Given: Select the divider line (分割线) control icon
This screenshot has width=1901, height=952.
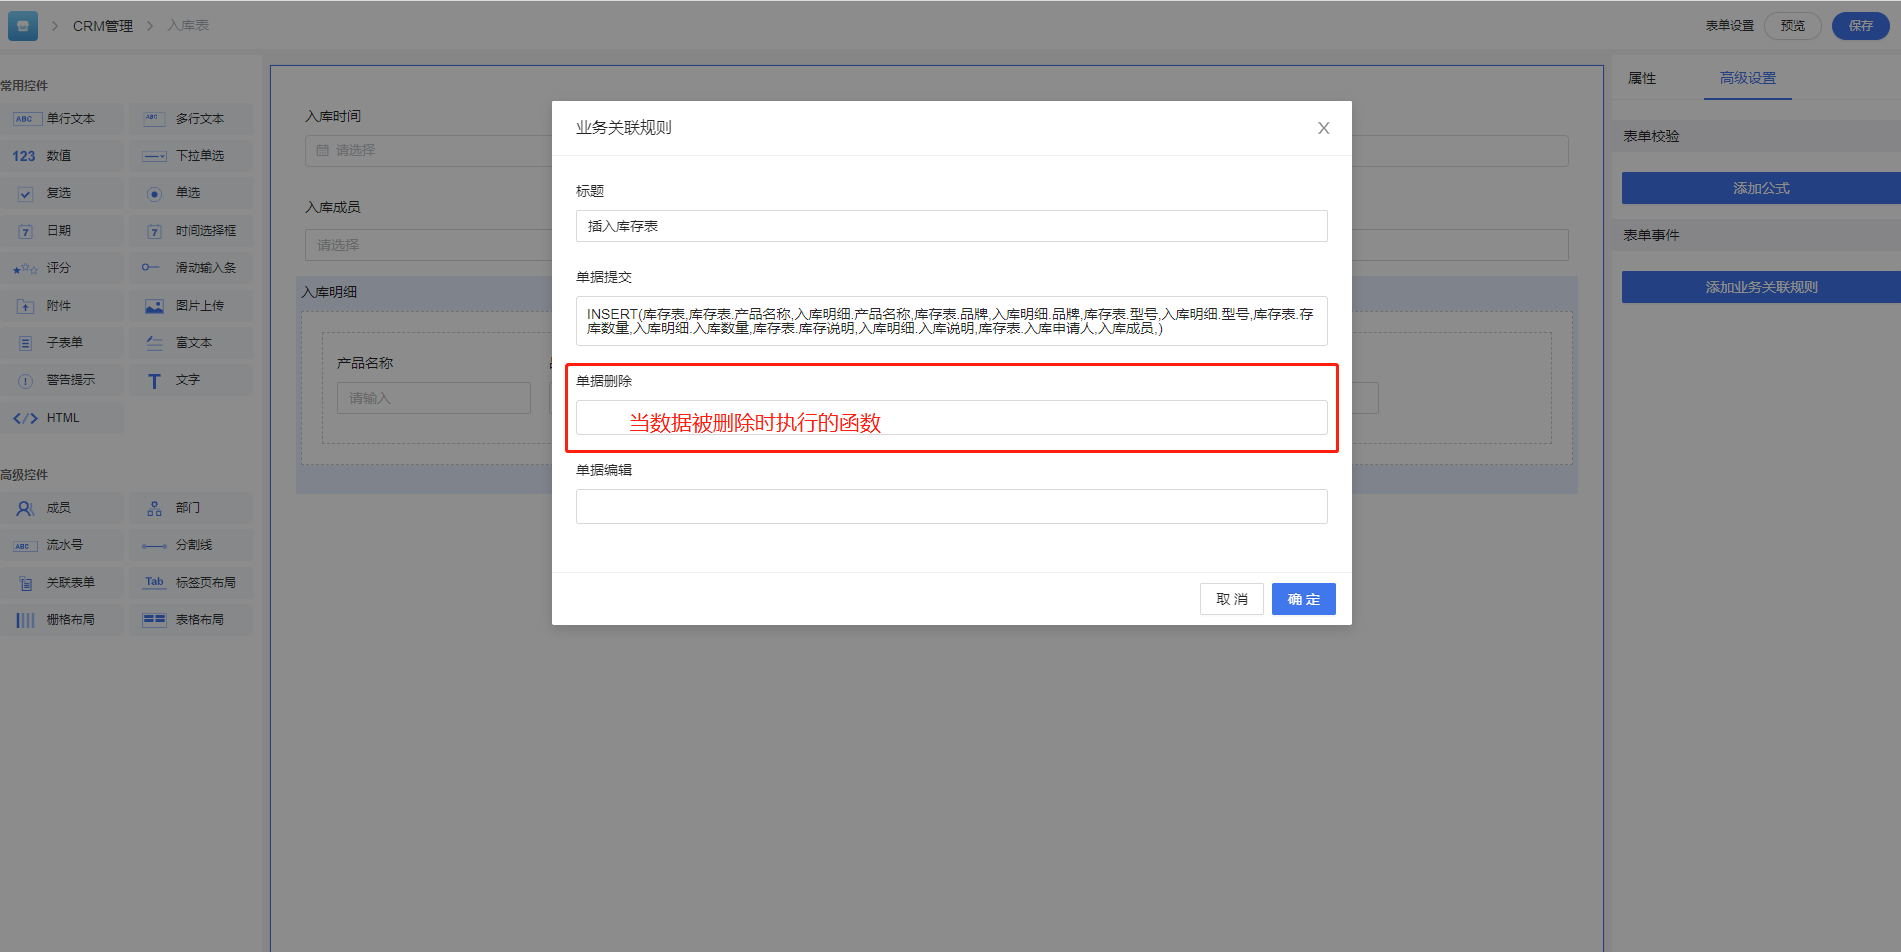Looking at the screenshot, I should [x=154, y=546].
